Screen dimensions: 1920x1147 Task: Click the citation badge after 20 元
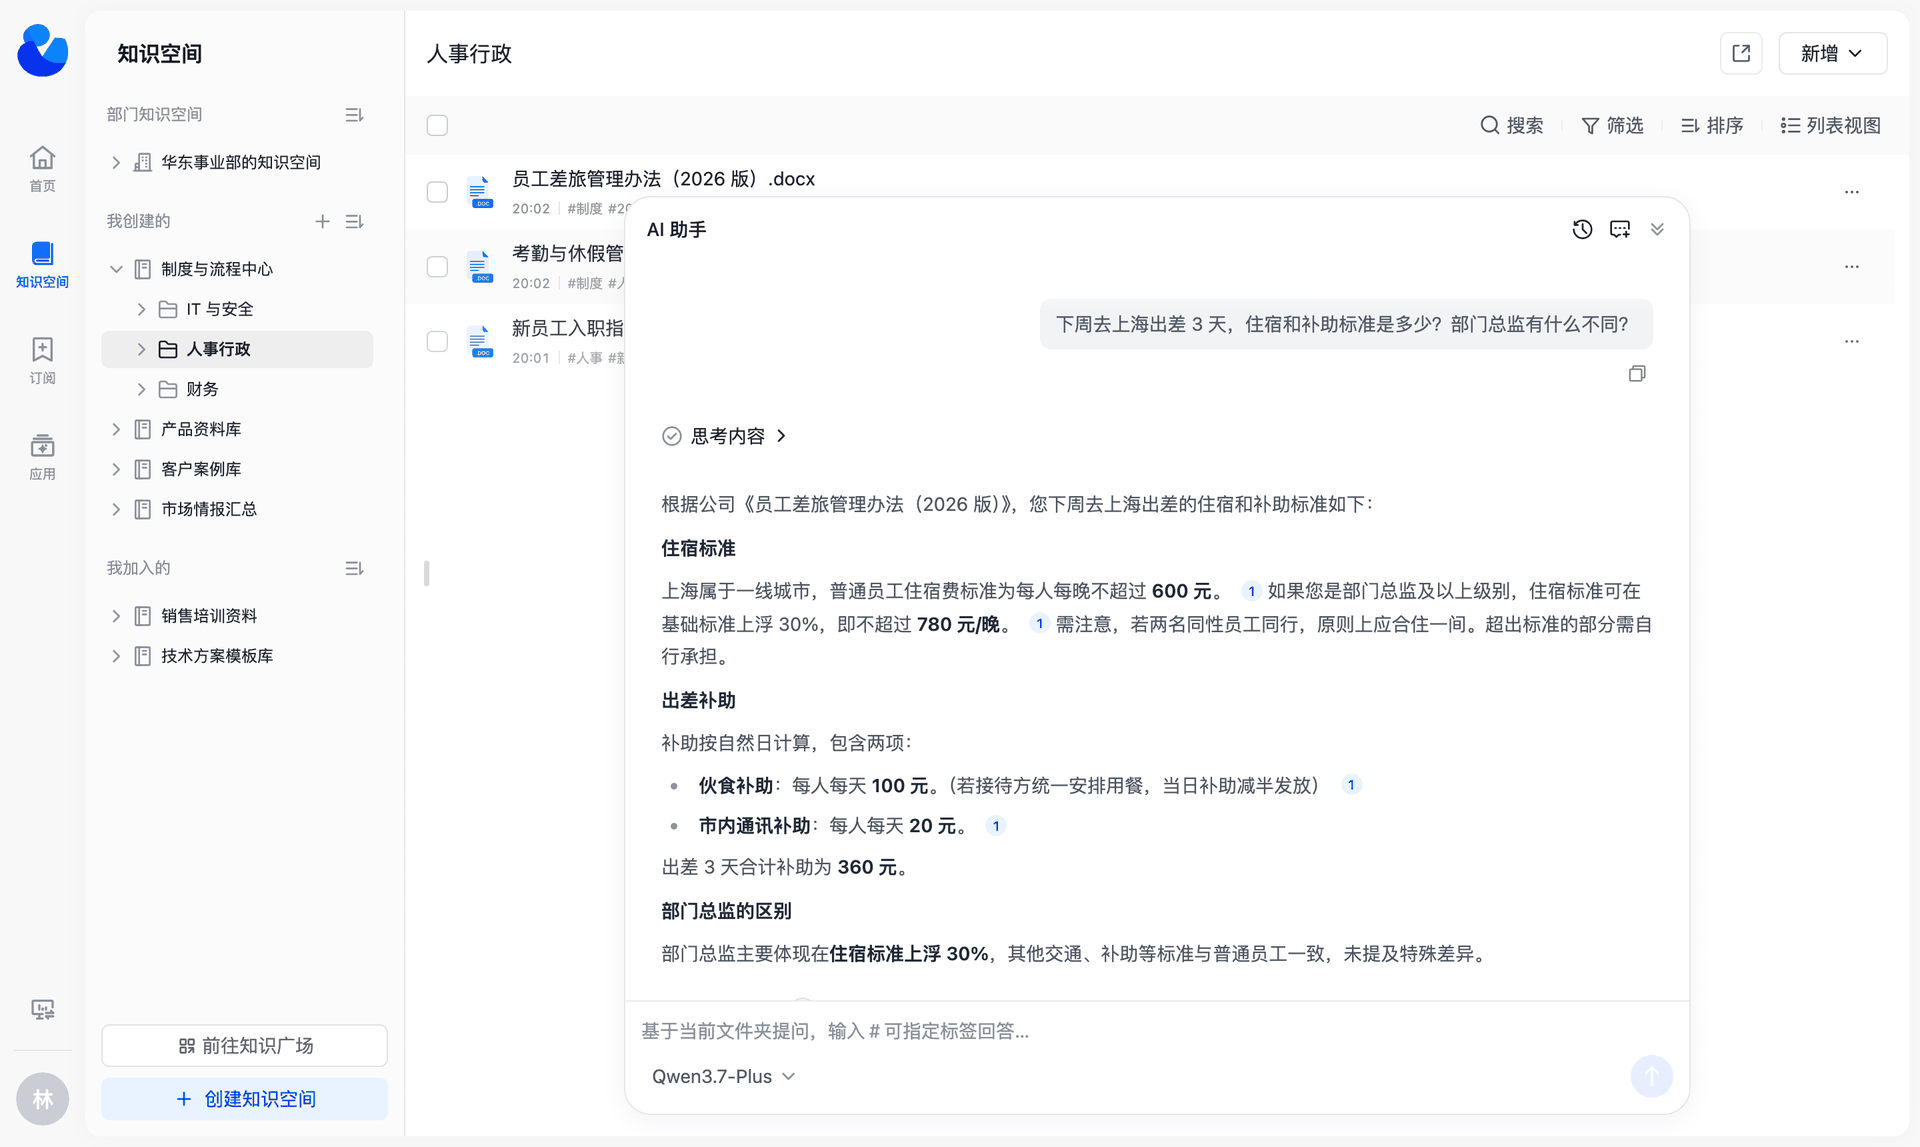coord(995,826)
